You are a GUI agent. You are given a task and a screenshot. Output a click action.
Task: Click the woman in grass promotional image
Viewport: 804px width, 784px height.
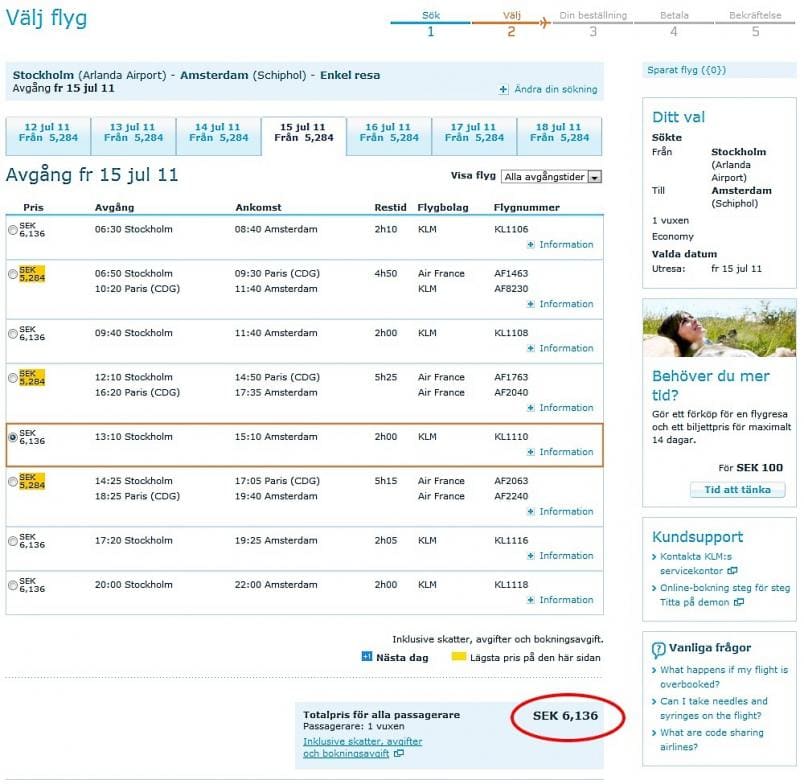(x=720, y=328)
